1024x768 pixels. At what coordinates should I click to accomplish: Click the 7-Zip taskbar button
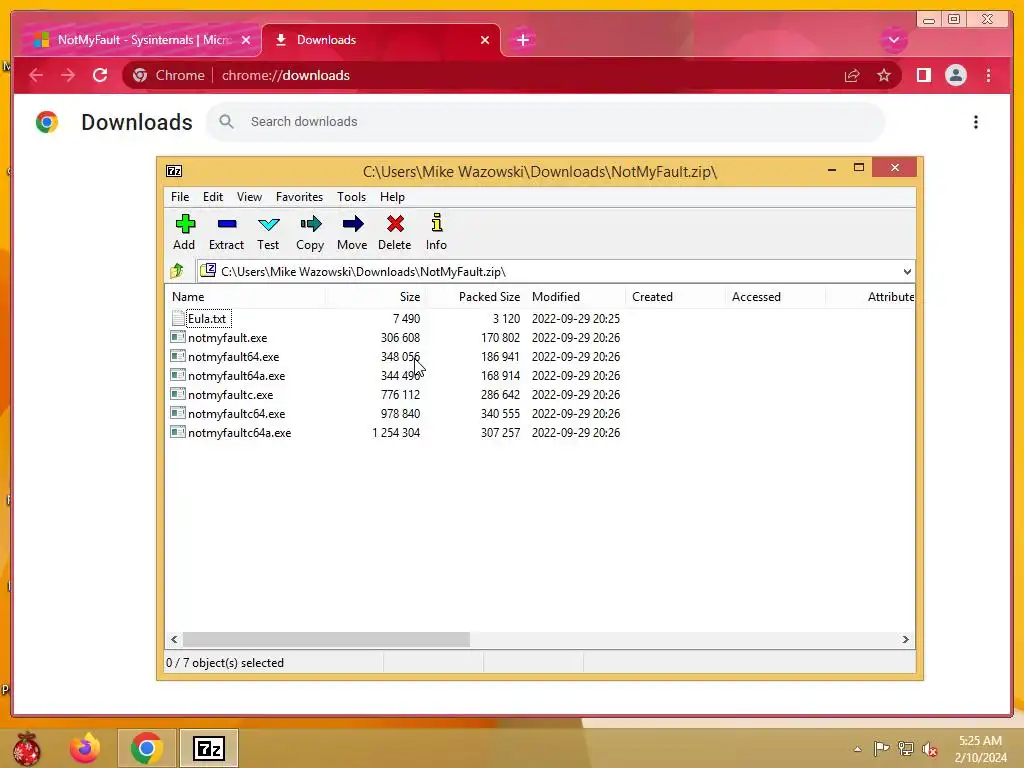[x=209, y=748]
